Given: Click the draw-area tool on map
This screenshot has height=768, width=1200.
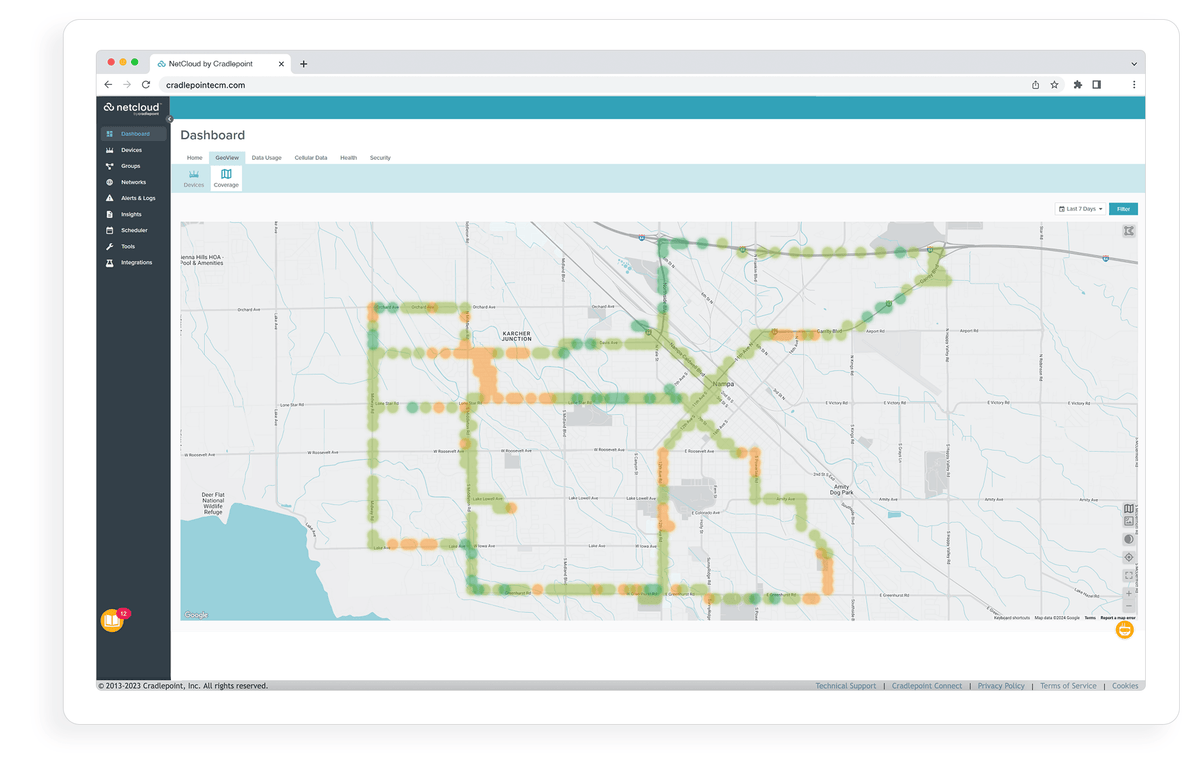Looking at the screenshot, I should [1129, 231].
